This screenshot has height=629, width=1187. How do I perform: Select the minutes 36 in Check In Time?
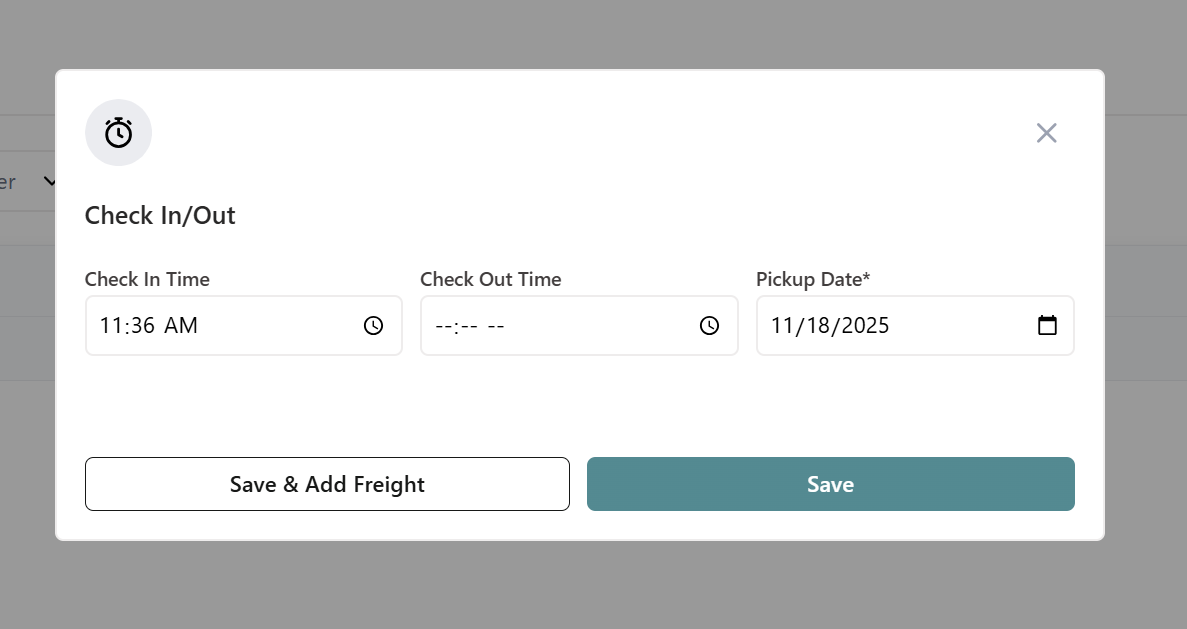141,325
